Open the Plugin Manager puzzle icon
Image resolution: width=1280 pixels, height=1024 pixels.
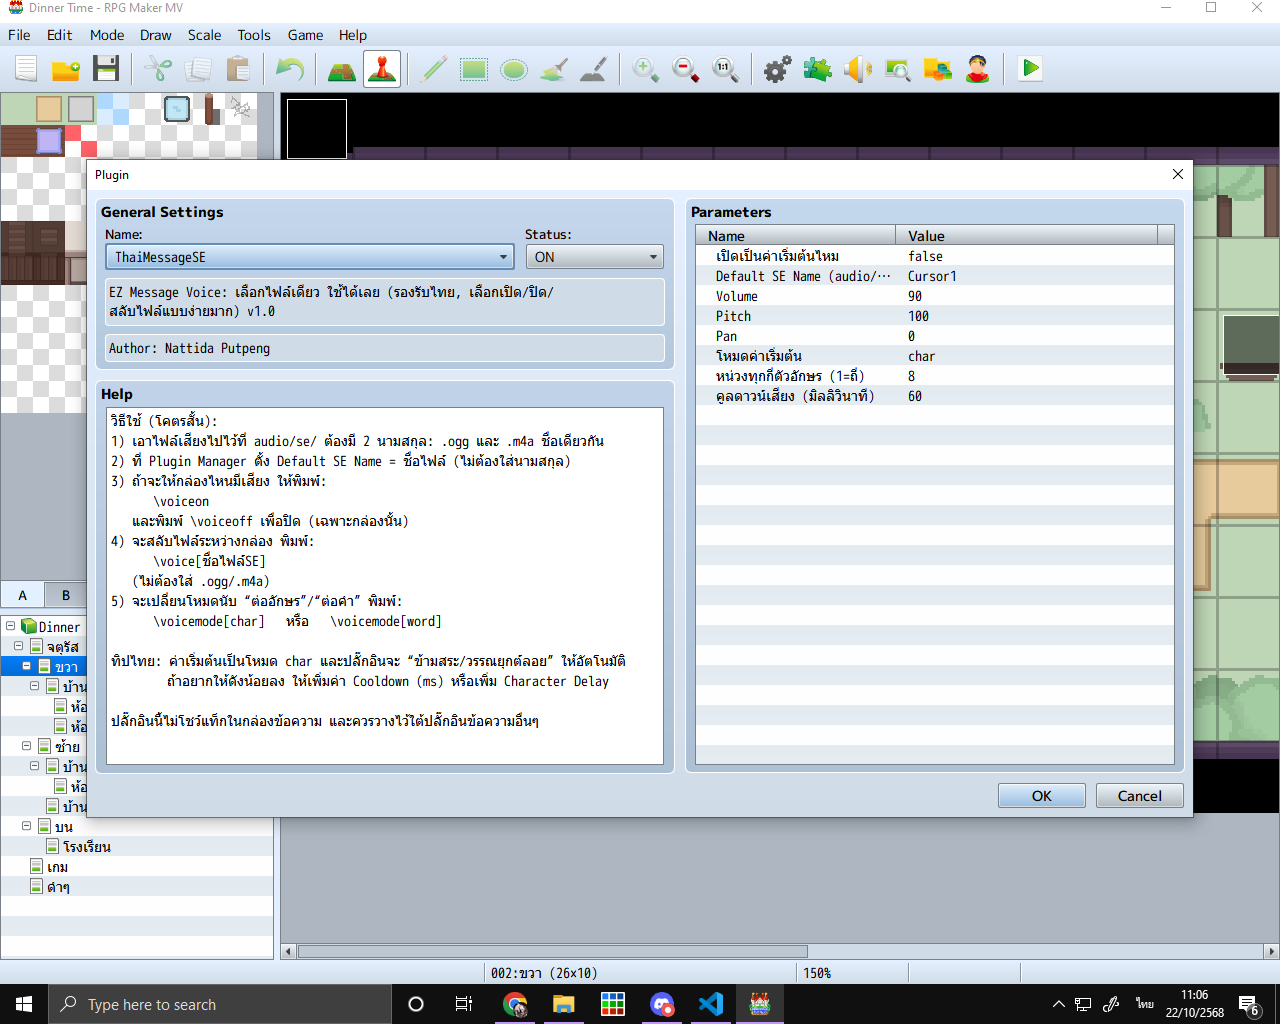818,69
